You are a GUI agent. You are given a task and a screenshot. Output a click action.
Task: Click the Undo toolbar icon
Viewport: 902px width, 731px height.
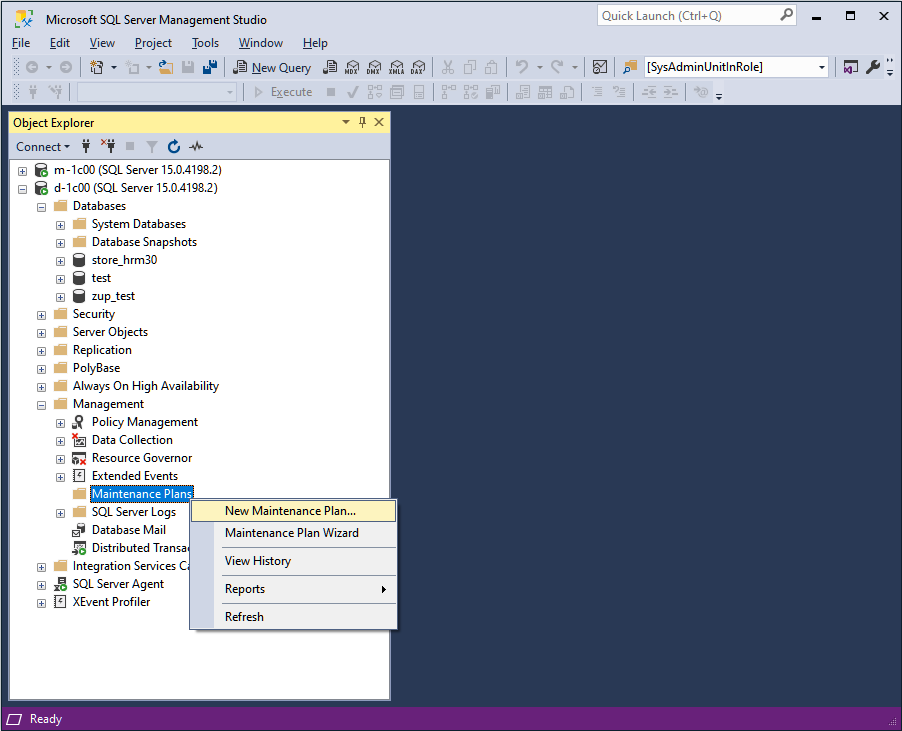point(522,67)
